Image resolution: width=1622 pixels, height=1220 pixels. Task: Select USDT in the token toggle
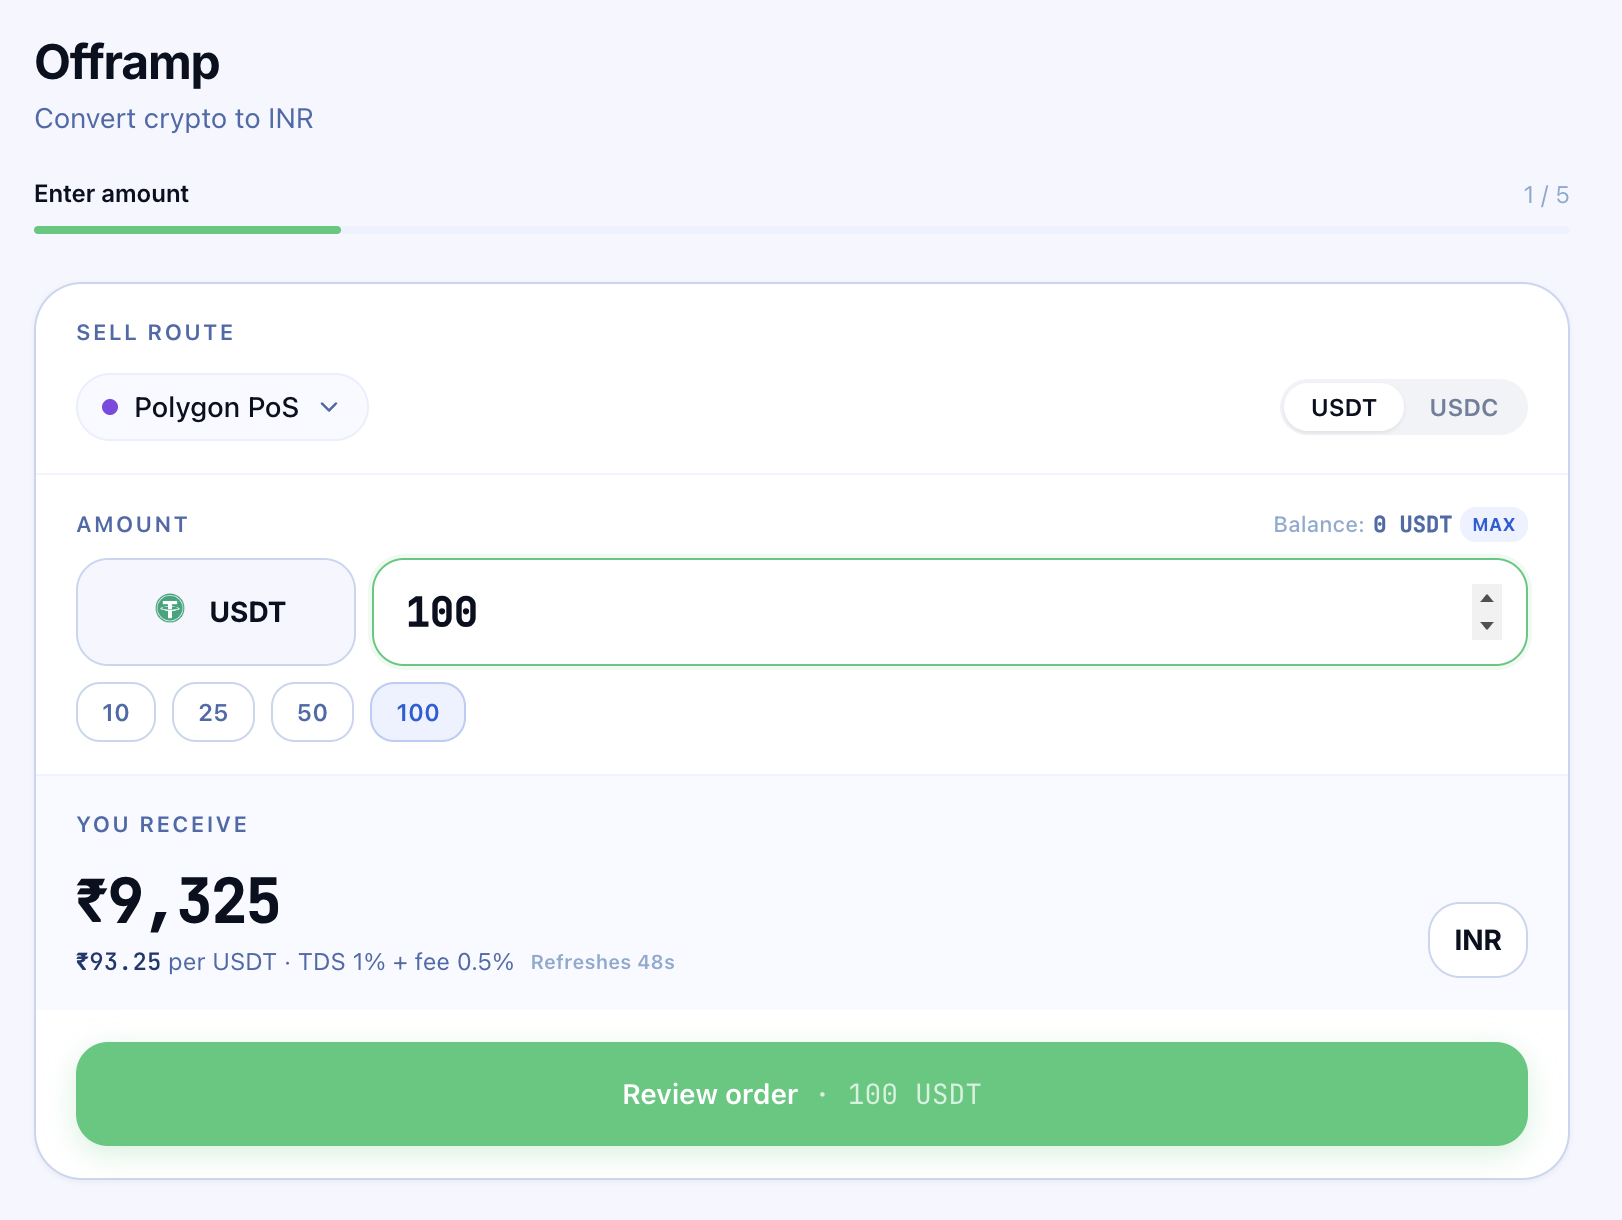(x=1343, y=408)
